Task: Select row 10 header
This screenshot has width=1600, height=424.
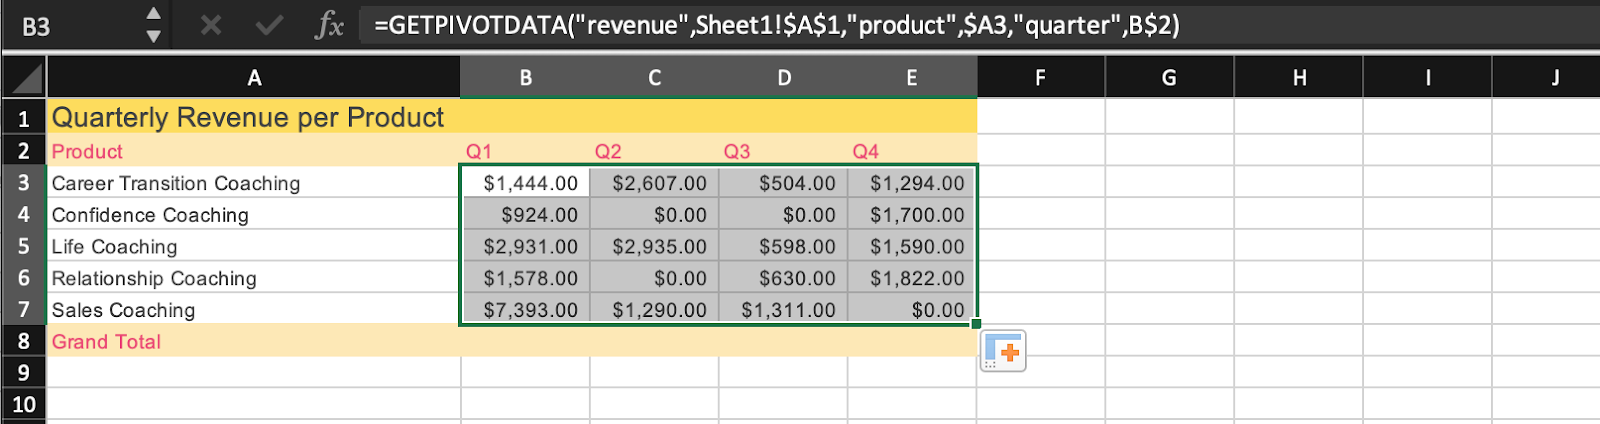Action: pyautogui.click(x=24, y=404)
